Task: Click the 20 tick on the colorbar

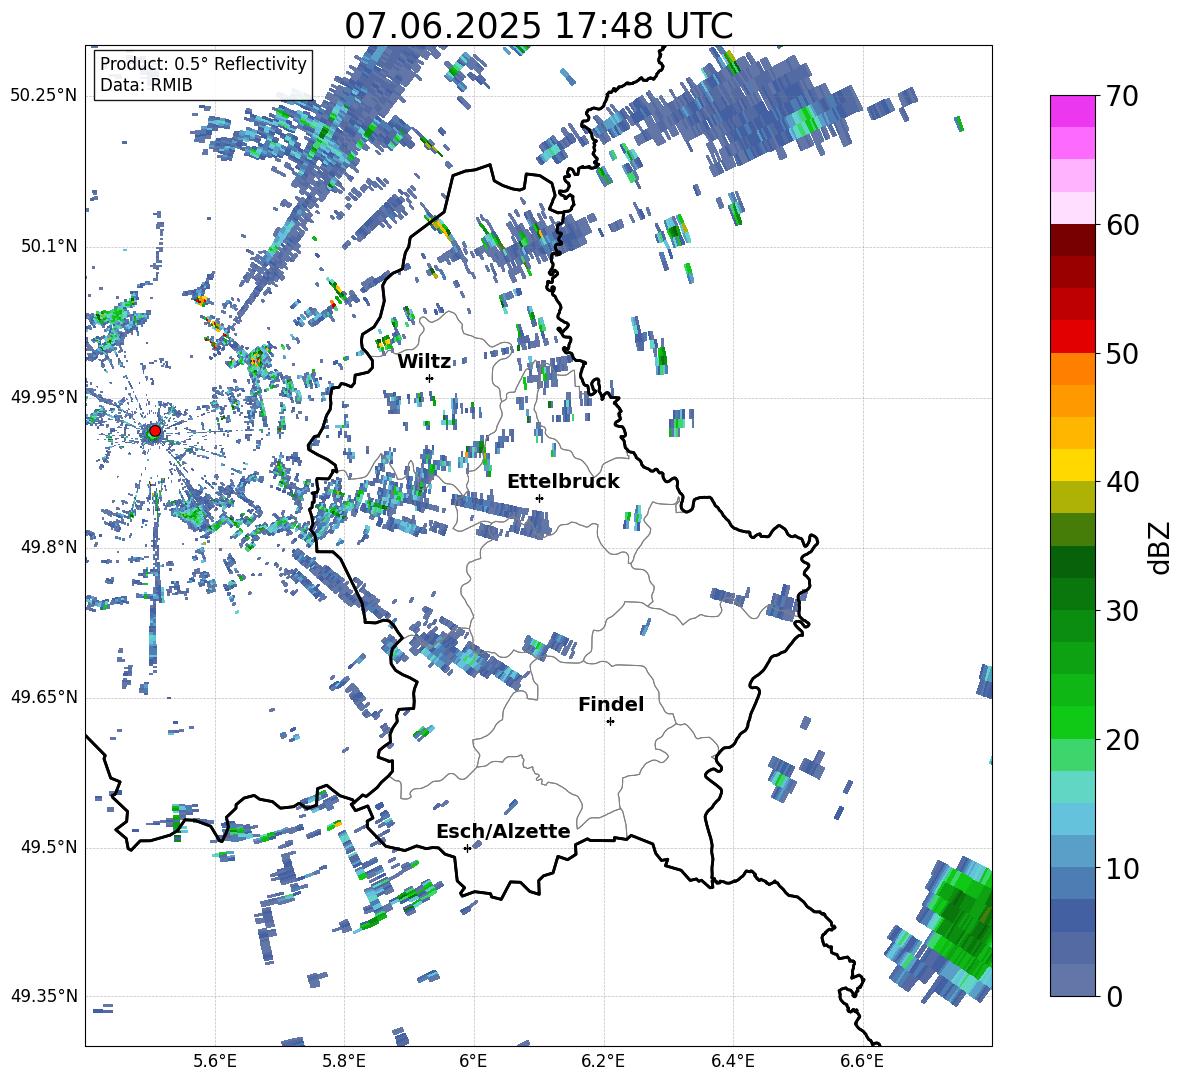Action: pyautogui.click(x=1121, y=740)
